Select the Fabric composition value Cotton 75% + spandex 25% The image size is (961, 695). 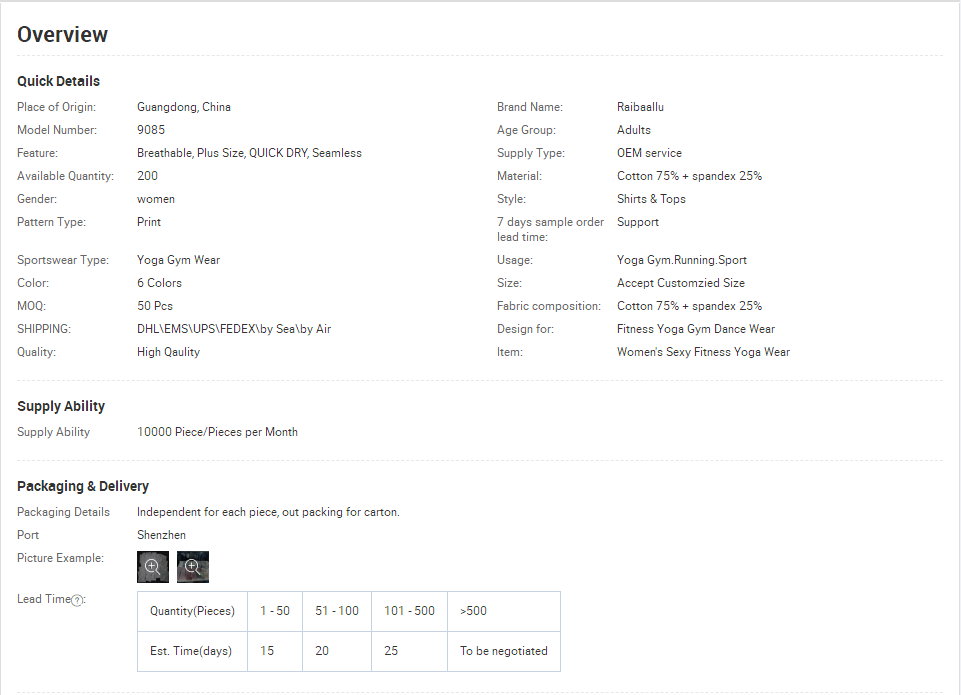click(689, 306)
